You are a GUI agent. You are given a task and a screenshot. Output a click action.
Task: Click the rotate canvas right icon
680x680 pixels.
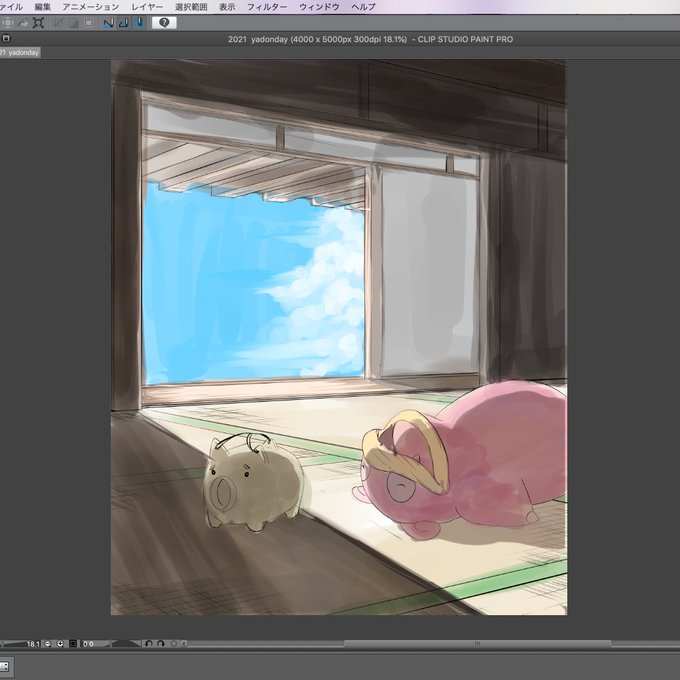click(x=160, y=644)
